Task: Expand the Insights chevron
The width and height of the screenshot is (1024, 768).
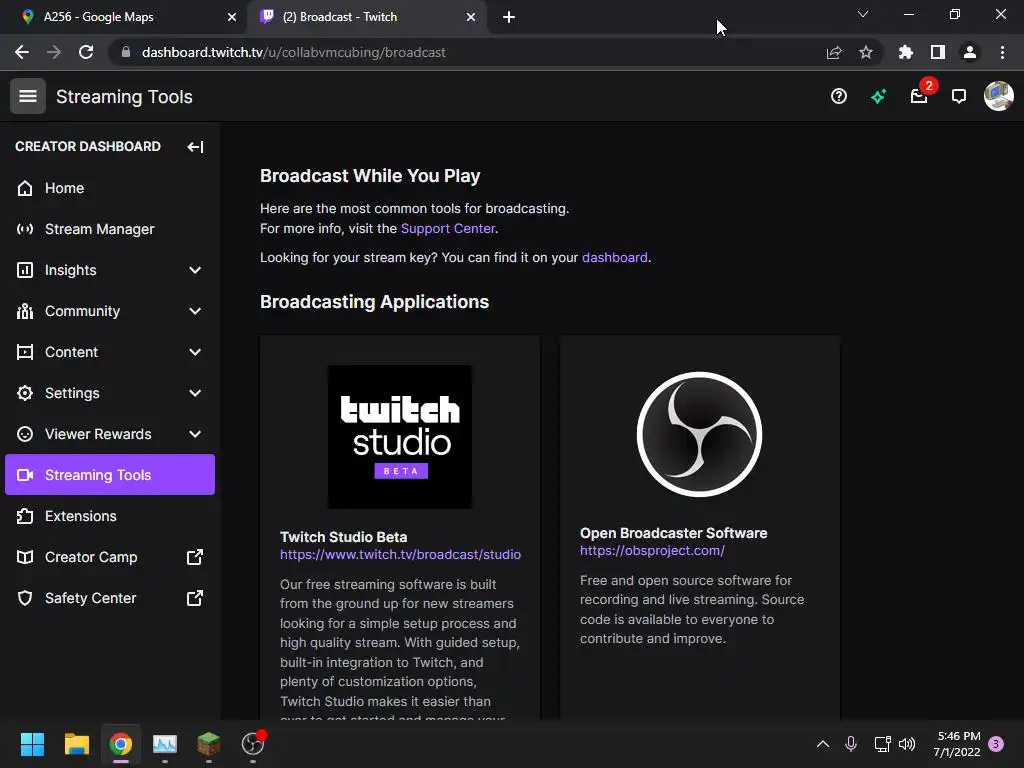Action: click(x=195, y=270)
